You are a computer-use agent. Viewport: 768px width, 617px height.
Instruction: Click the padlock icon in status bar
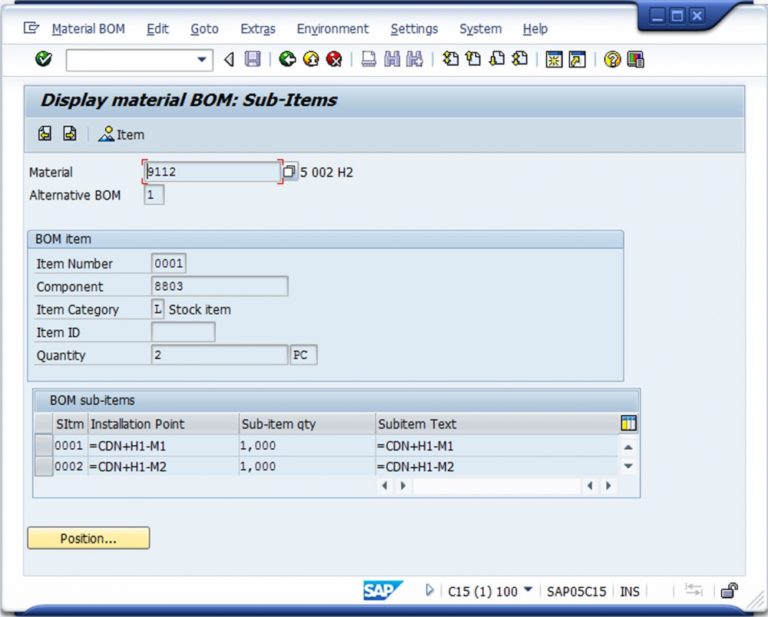click(730, 591)
